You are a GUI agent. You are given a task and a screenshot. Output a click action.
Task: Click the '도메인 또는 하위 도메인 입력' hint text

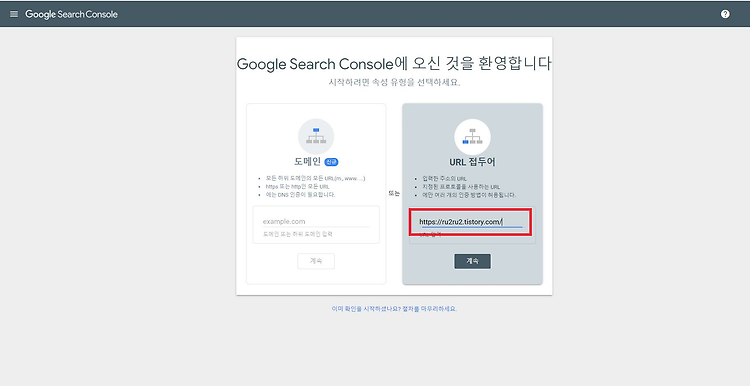(x=298, y=234)
